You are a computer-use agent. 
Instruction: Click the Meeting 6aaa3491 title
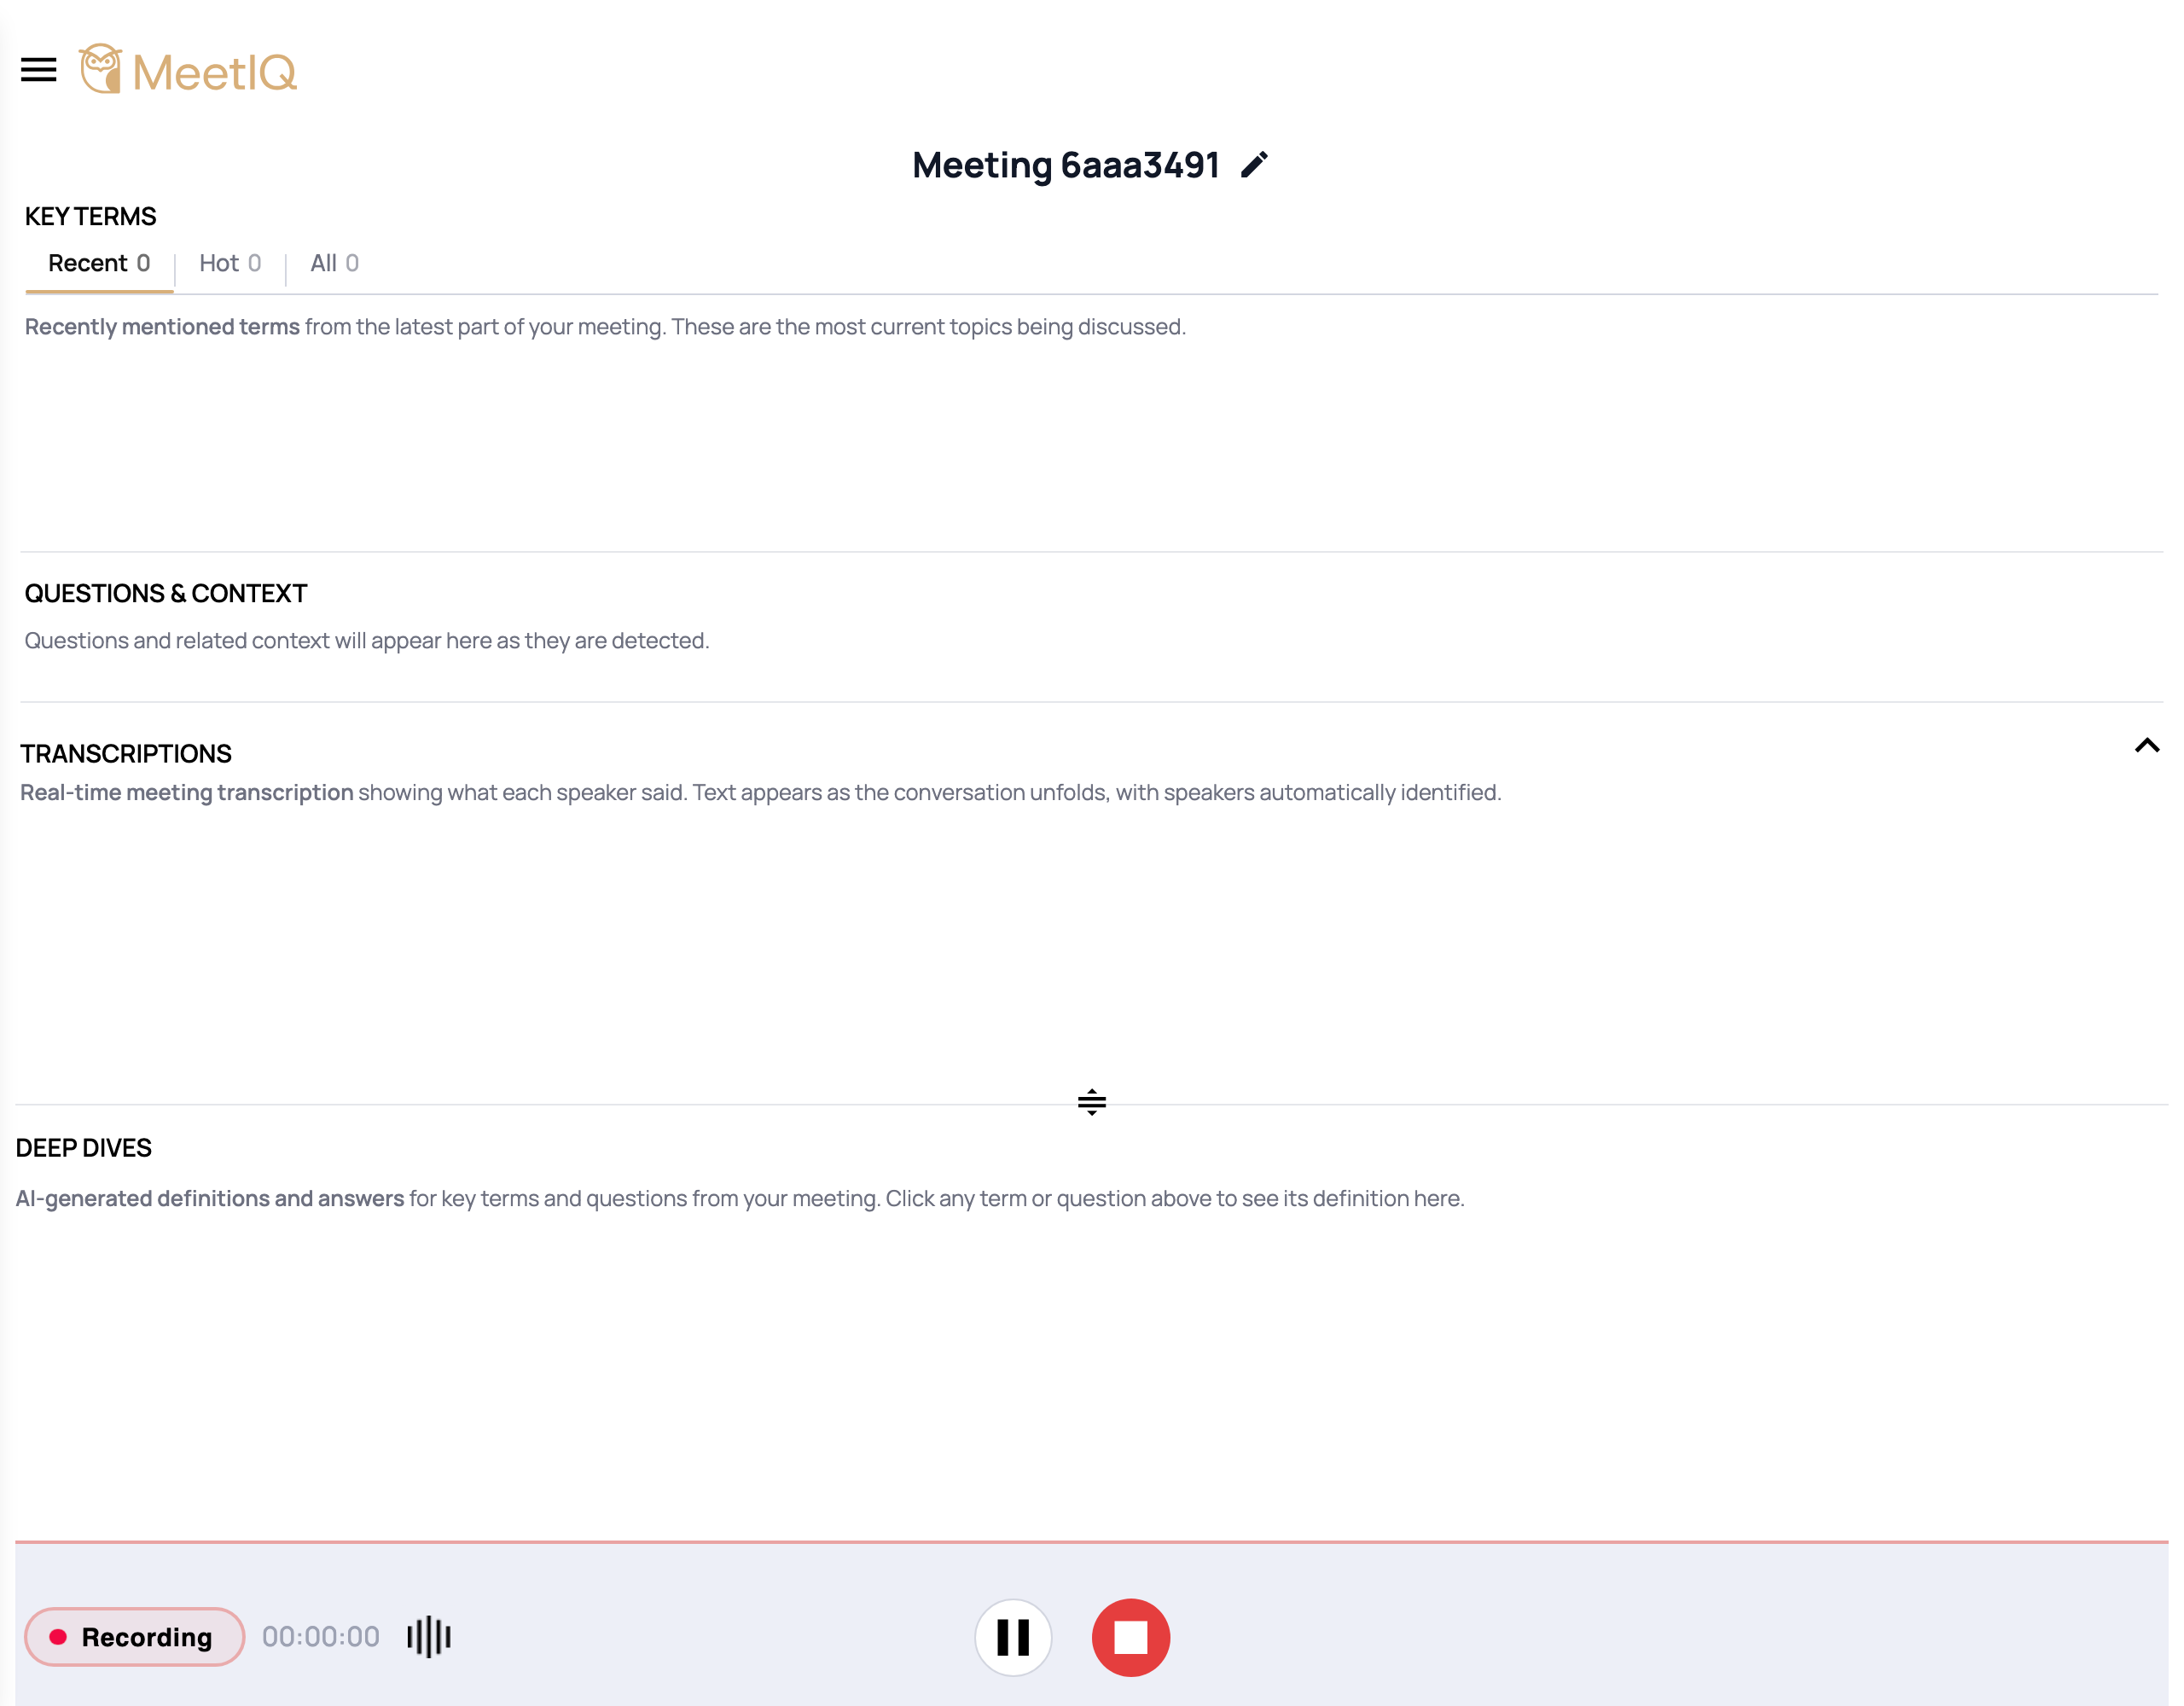coord(1066,165)
